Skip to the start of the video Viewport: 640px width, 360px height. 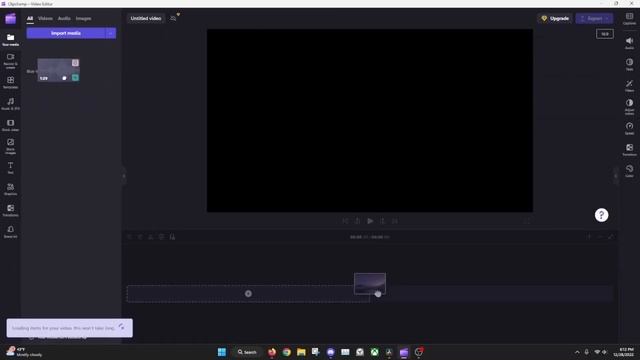(x=345, y=221)
